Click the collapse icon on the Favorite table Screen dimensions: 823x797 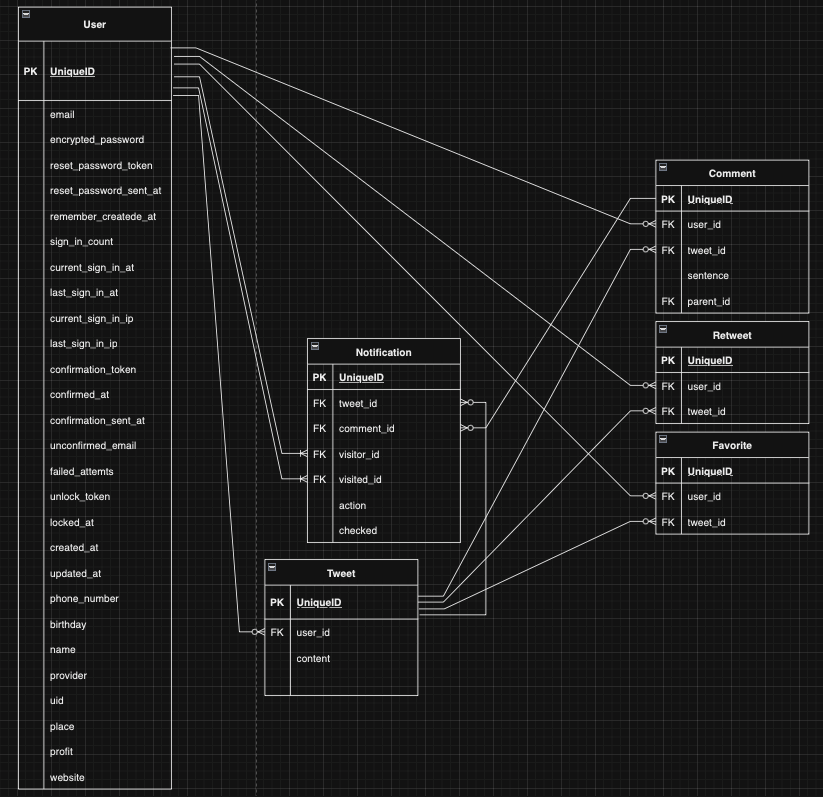pos(663,440)
